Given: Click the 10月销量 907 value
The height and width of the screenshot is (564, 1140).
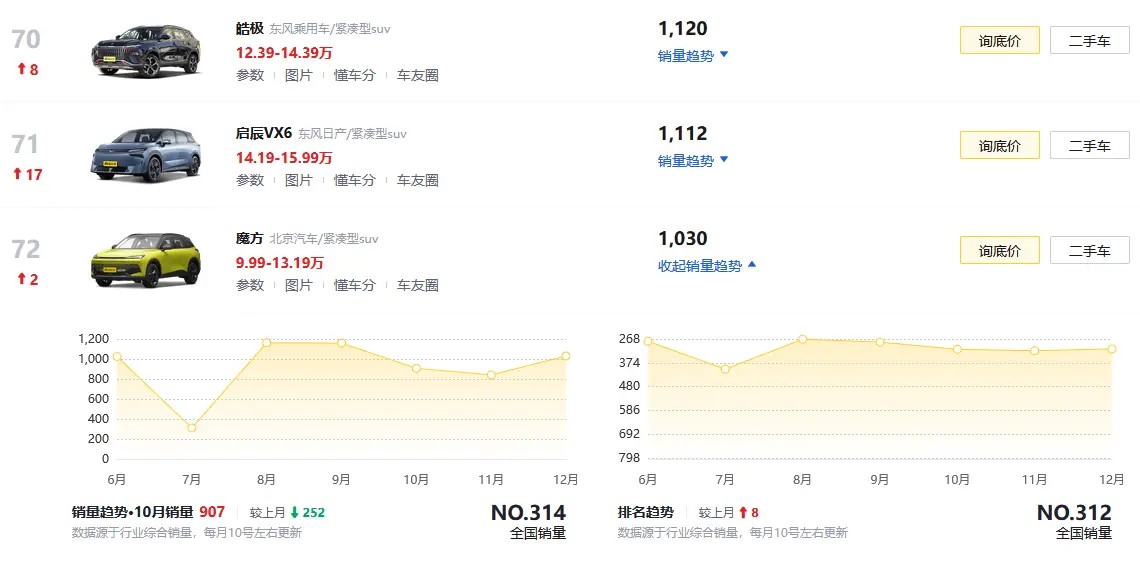Looking at the screenshot, I should click(212, 512).
